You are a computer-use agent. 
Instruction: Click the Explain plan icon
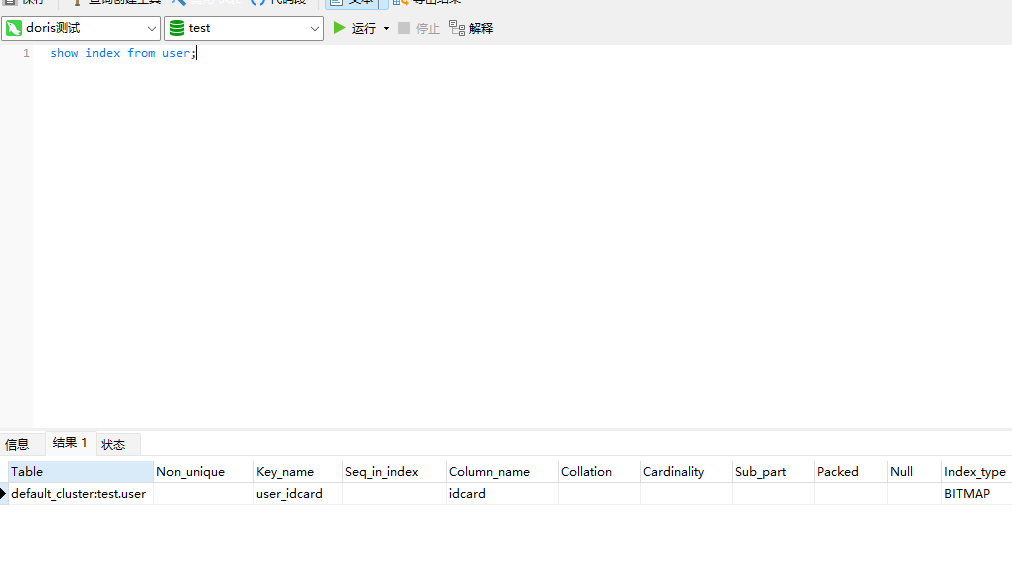457,28
